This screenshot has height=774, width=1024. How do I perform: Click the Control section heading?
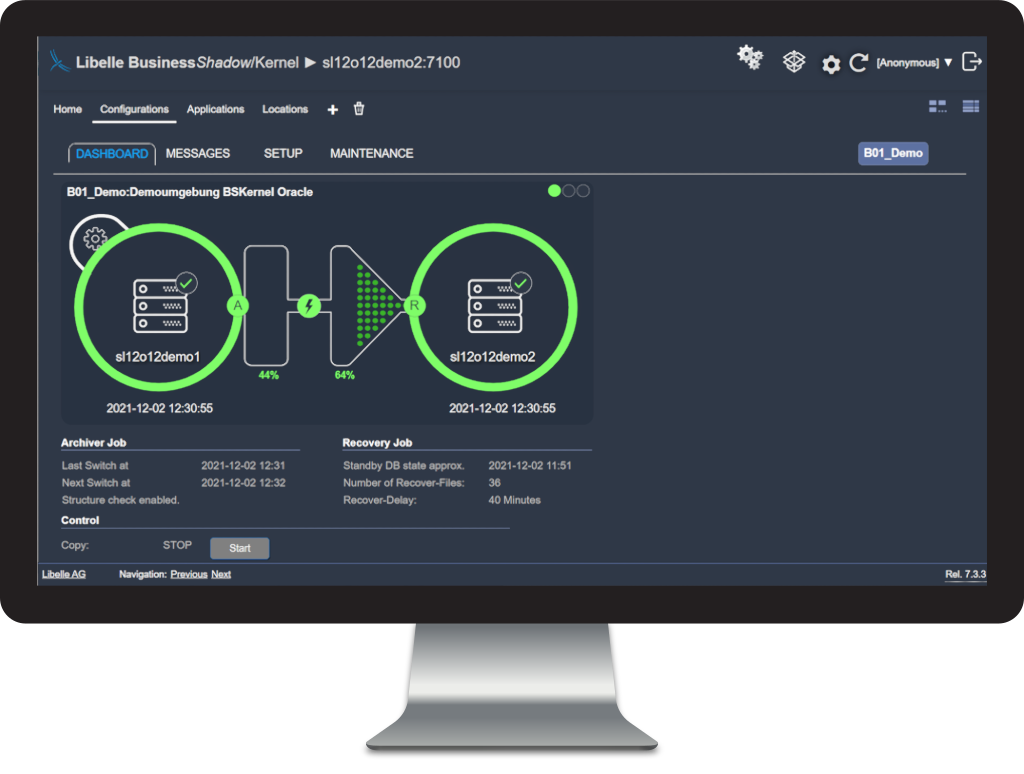point(80,521)
